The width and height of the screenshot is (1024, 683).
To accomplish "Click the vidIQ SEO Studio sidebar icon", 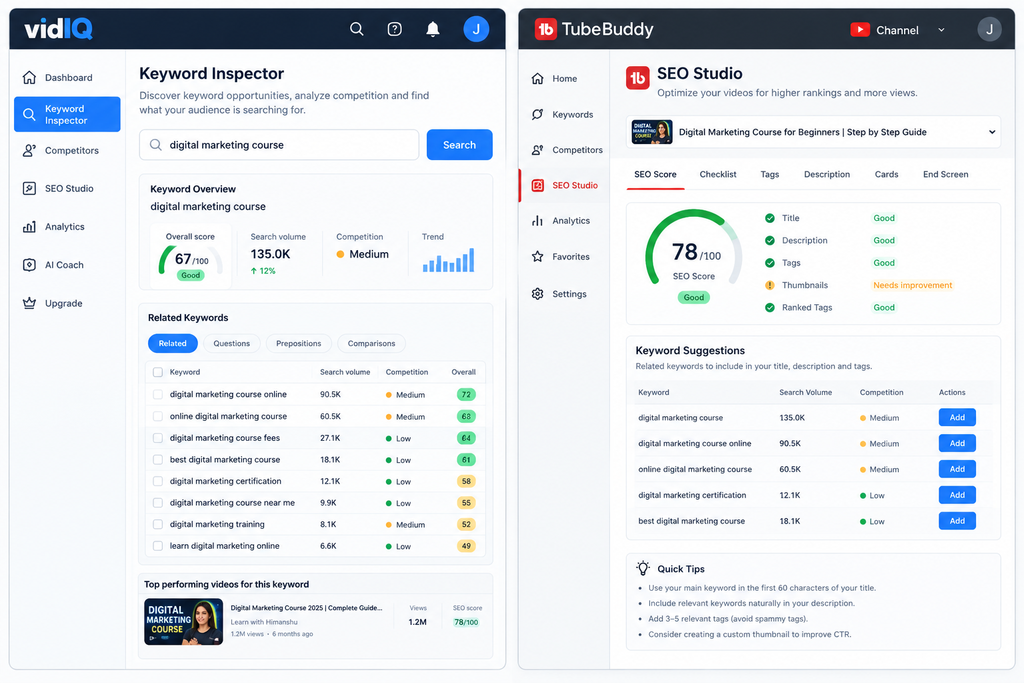I will click(29, 188).
